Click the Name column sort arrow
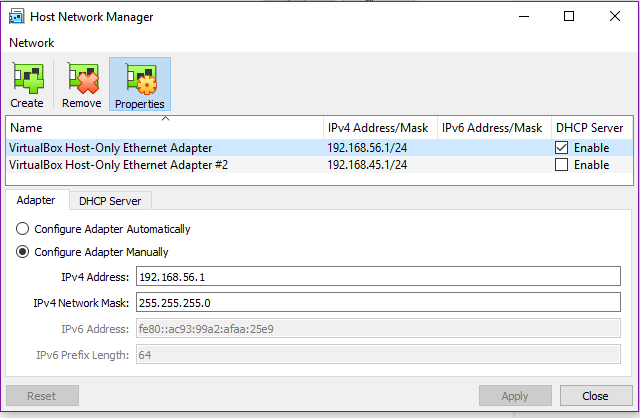 pos(165,119)
